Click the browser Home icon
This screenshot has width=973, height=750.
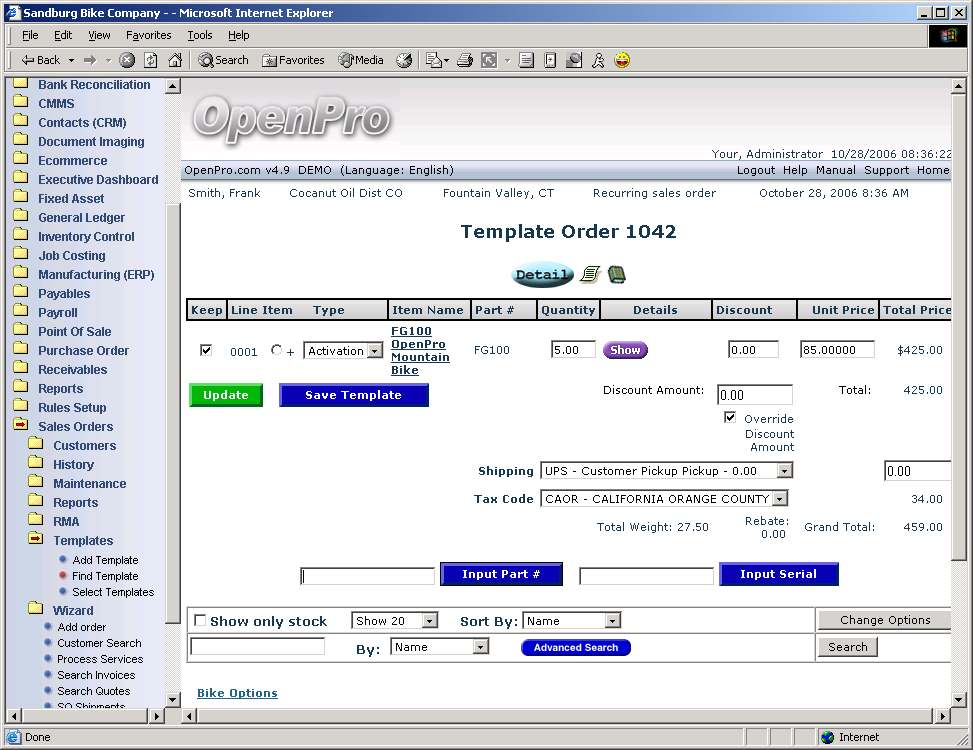click(x=175, y=60)
